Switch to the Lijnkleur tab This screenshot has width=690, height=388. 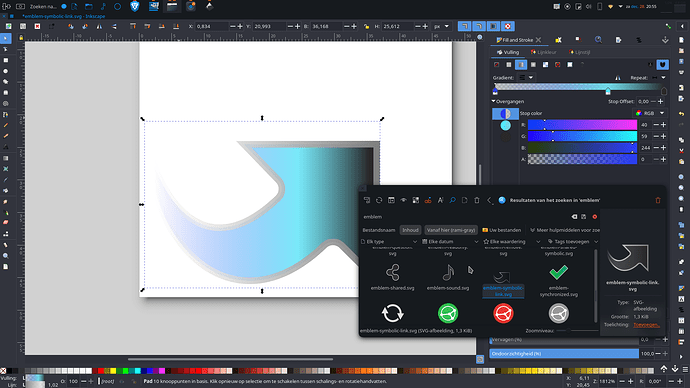click(x=543, y=52)
